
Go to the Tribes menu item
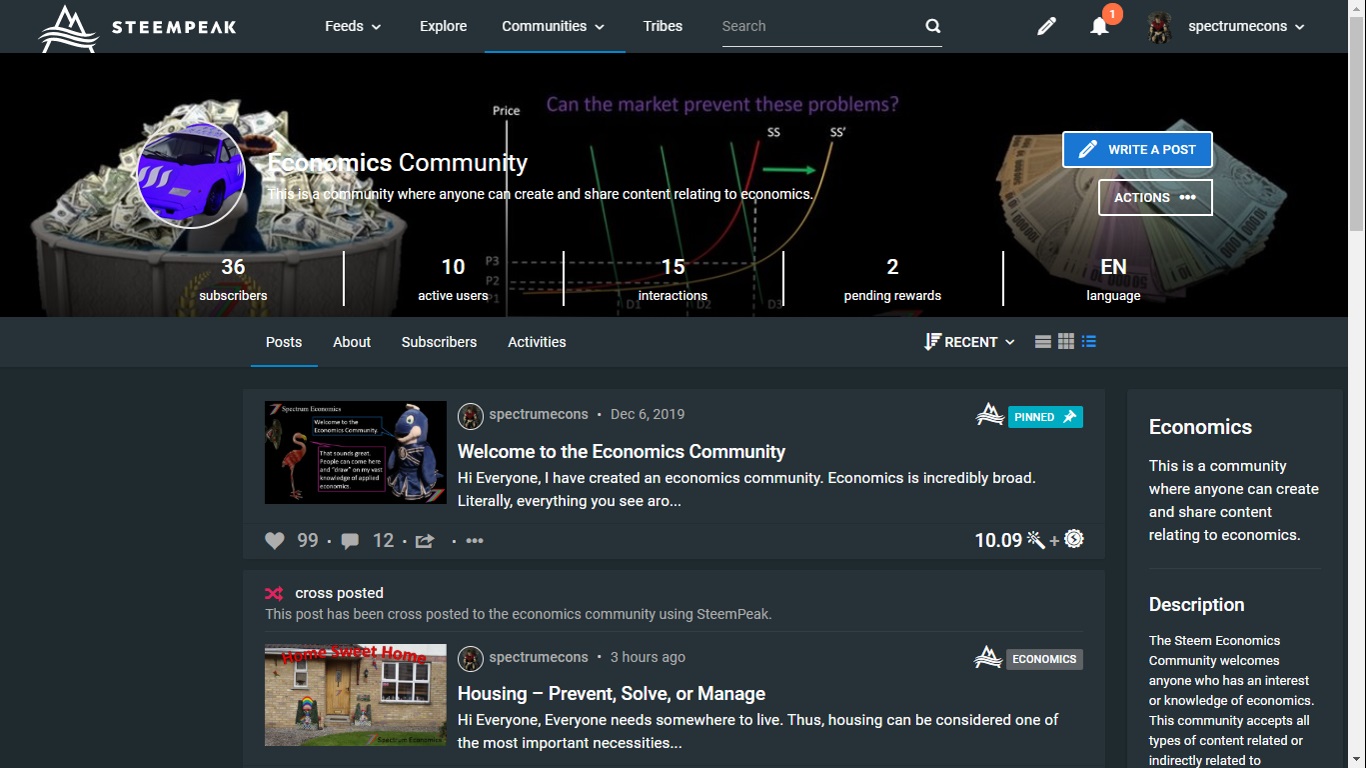pyautogui.click(x=663, y=27)
